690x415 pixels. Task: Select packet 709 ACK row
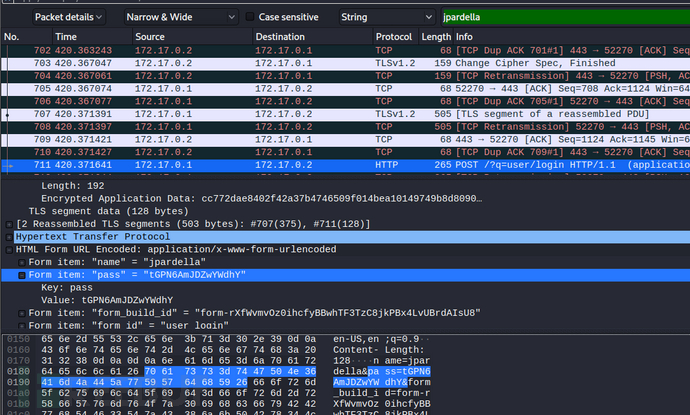[x=345, y=140]
